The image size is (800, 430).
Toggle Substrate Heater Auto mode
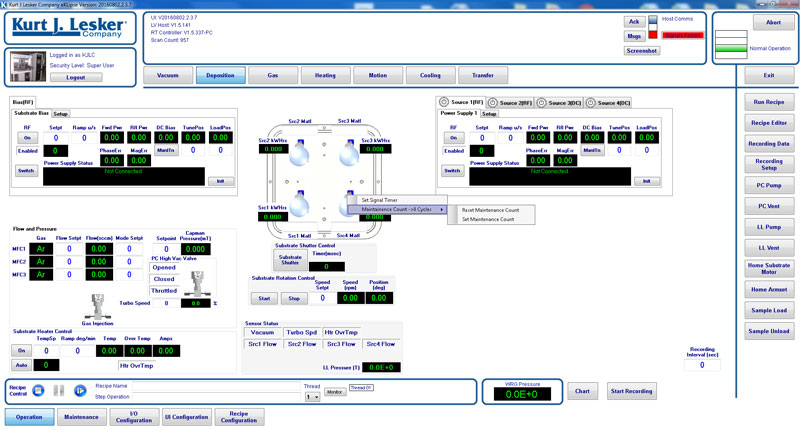(21, 365)
